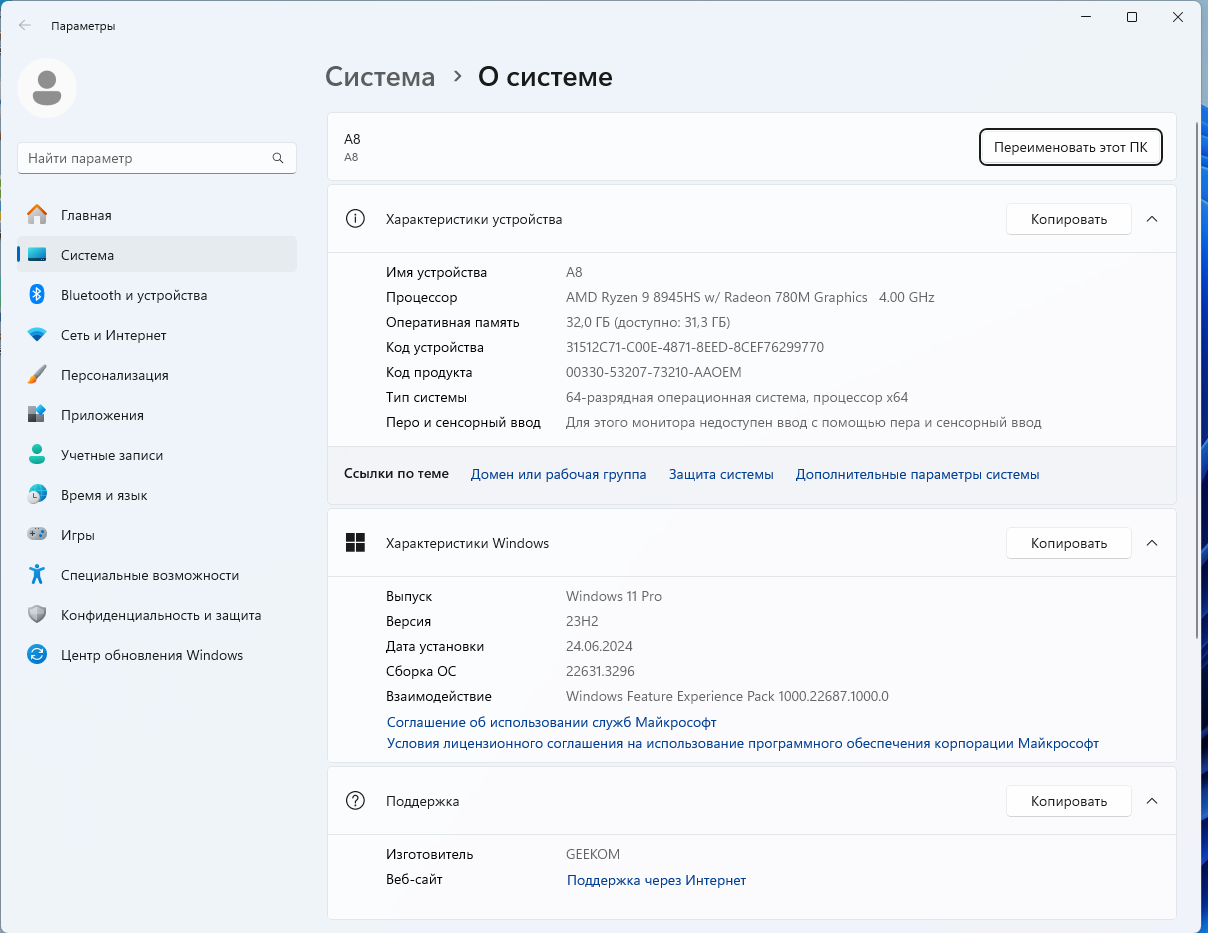Click the back arrow in title bar
The height and width of the screenshot is (933, 1208).
click(25, 26)
